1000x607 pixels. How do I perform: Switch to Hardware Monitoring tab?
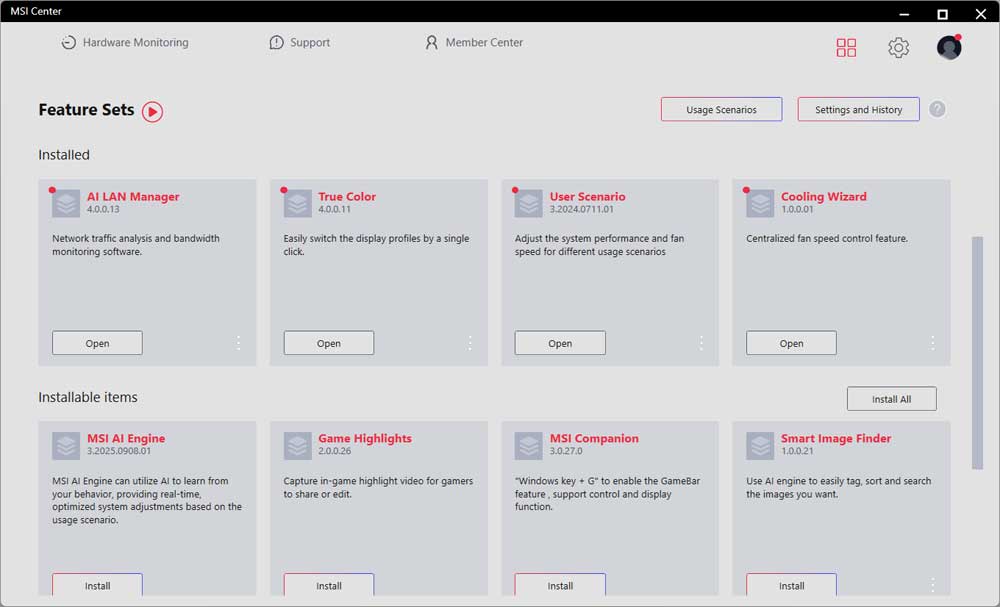(x=124, y=43)
